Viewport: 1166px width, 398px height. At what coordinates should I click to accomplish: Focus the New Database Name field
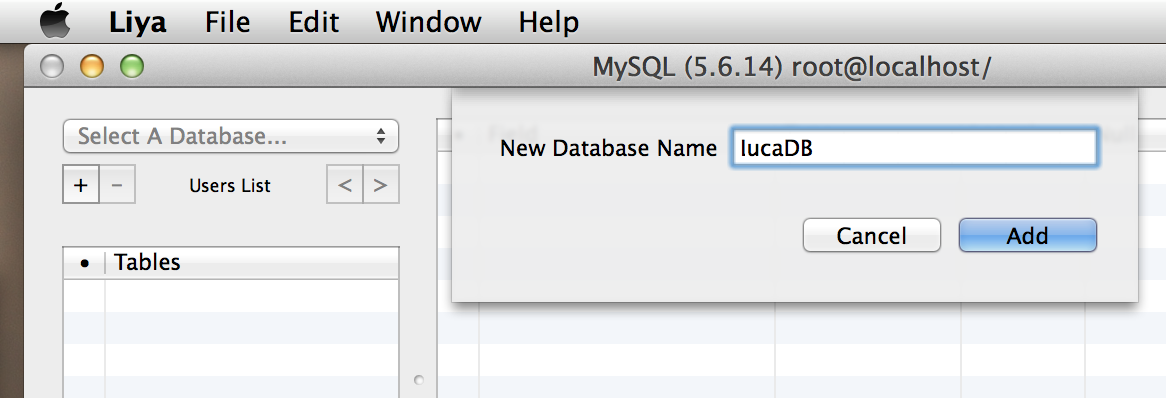pos(913,147)
